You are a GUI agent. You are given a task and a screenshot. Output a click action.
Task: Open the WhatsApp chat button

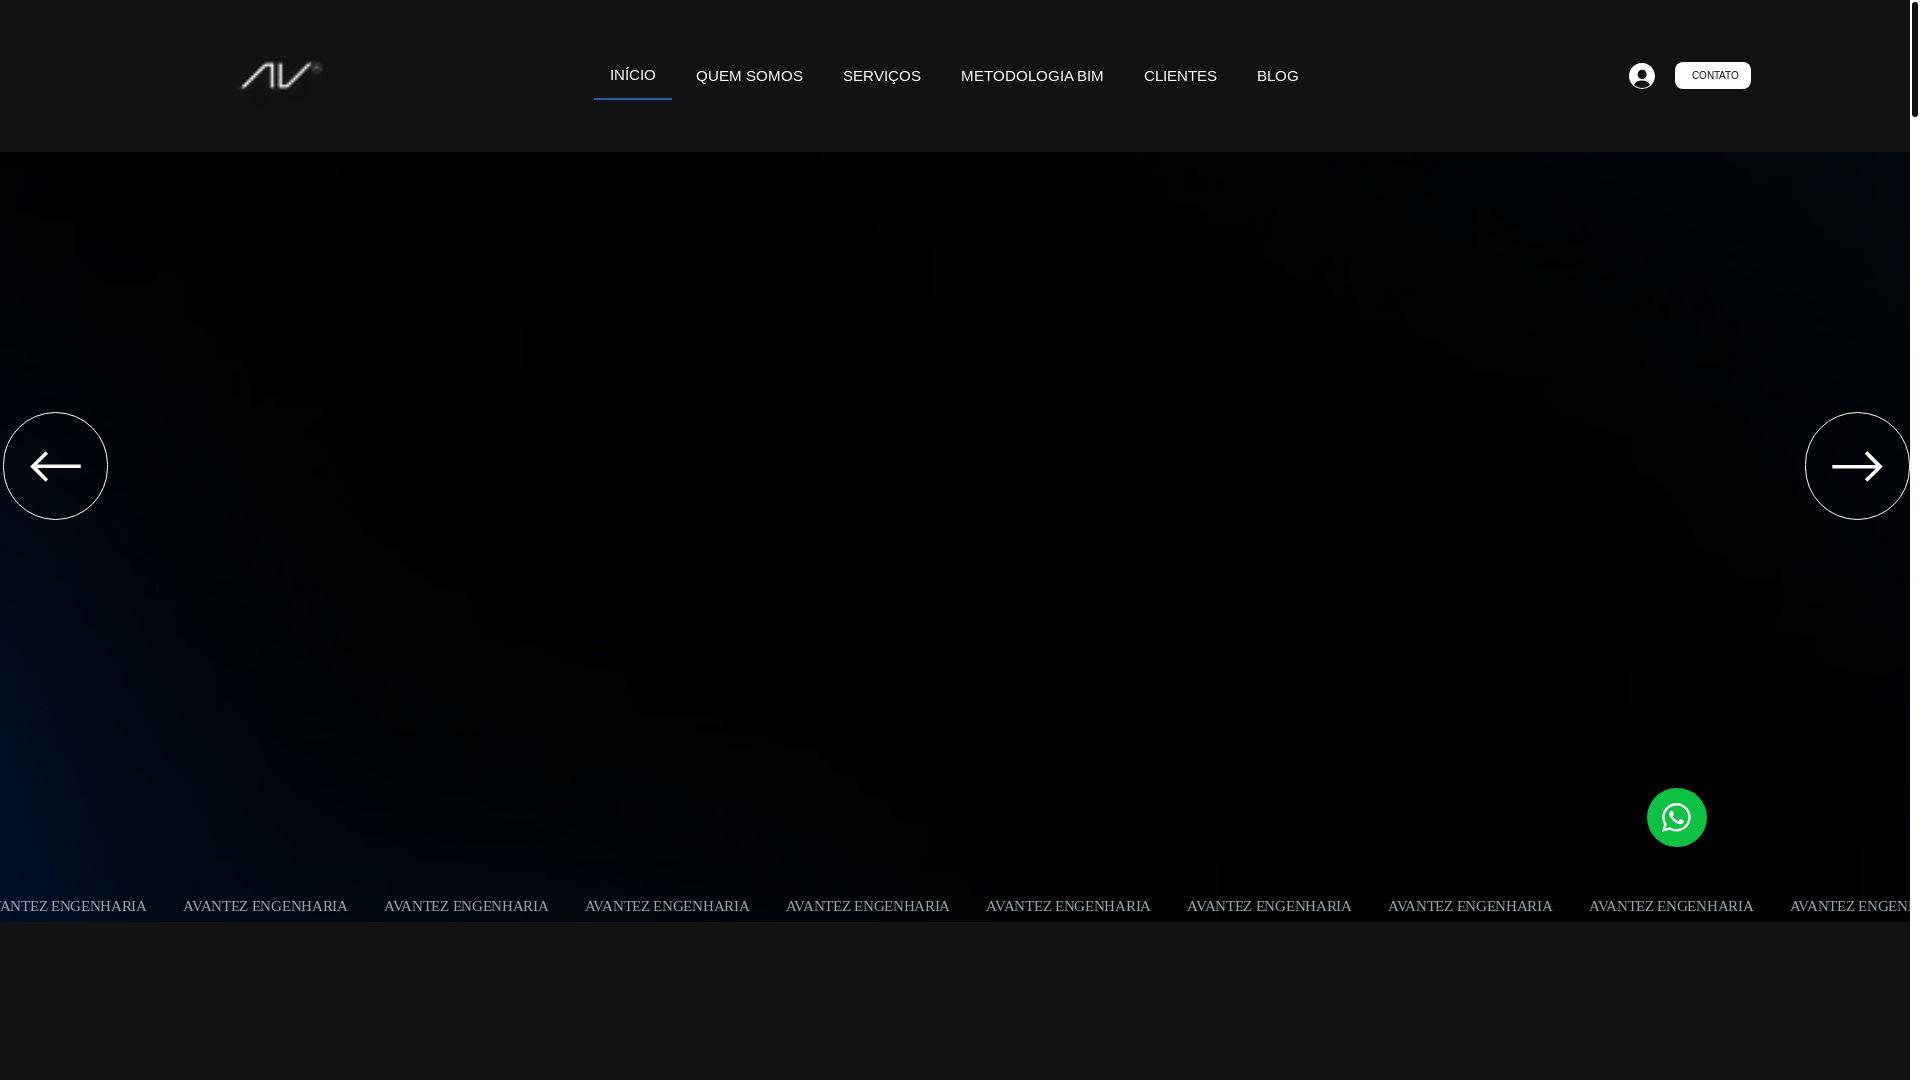[x=1676, y=817]
